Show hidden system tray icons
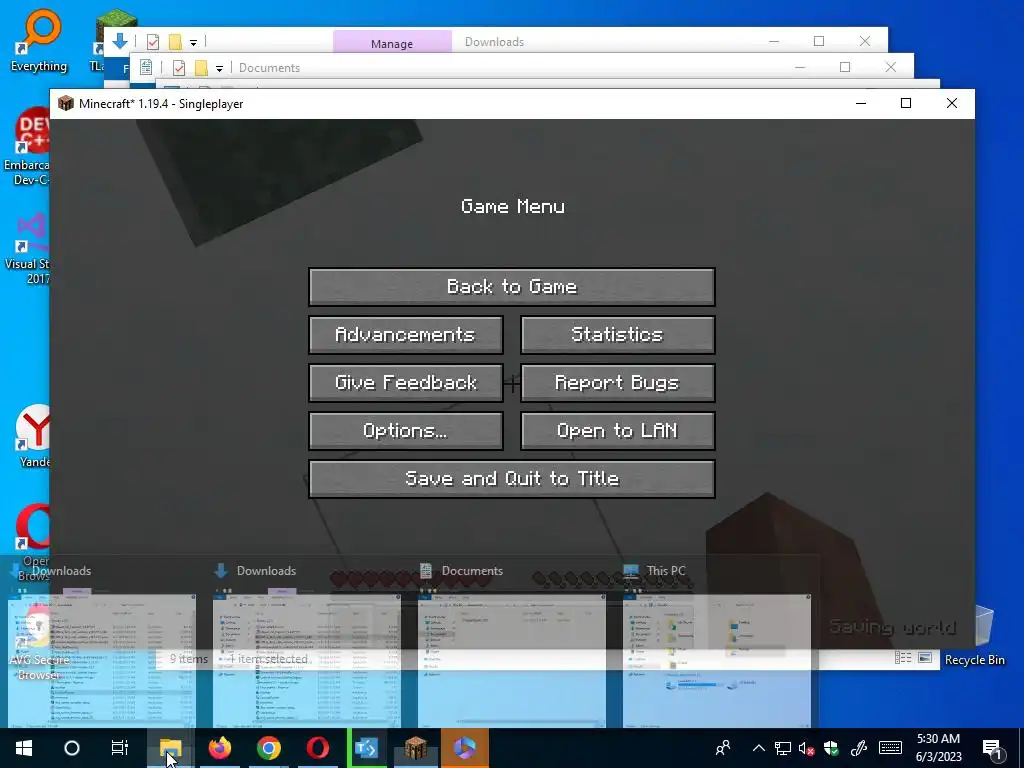 click(758, 748)
